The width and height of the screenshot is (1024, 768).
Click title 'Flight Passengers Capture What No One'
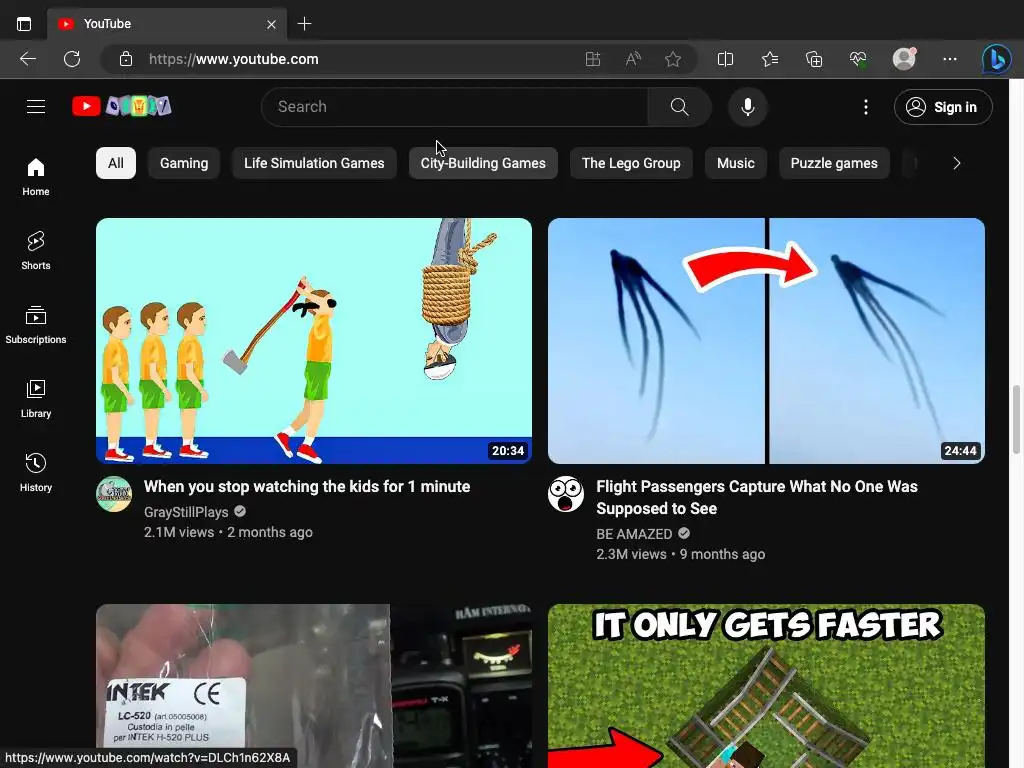757,498
